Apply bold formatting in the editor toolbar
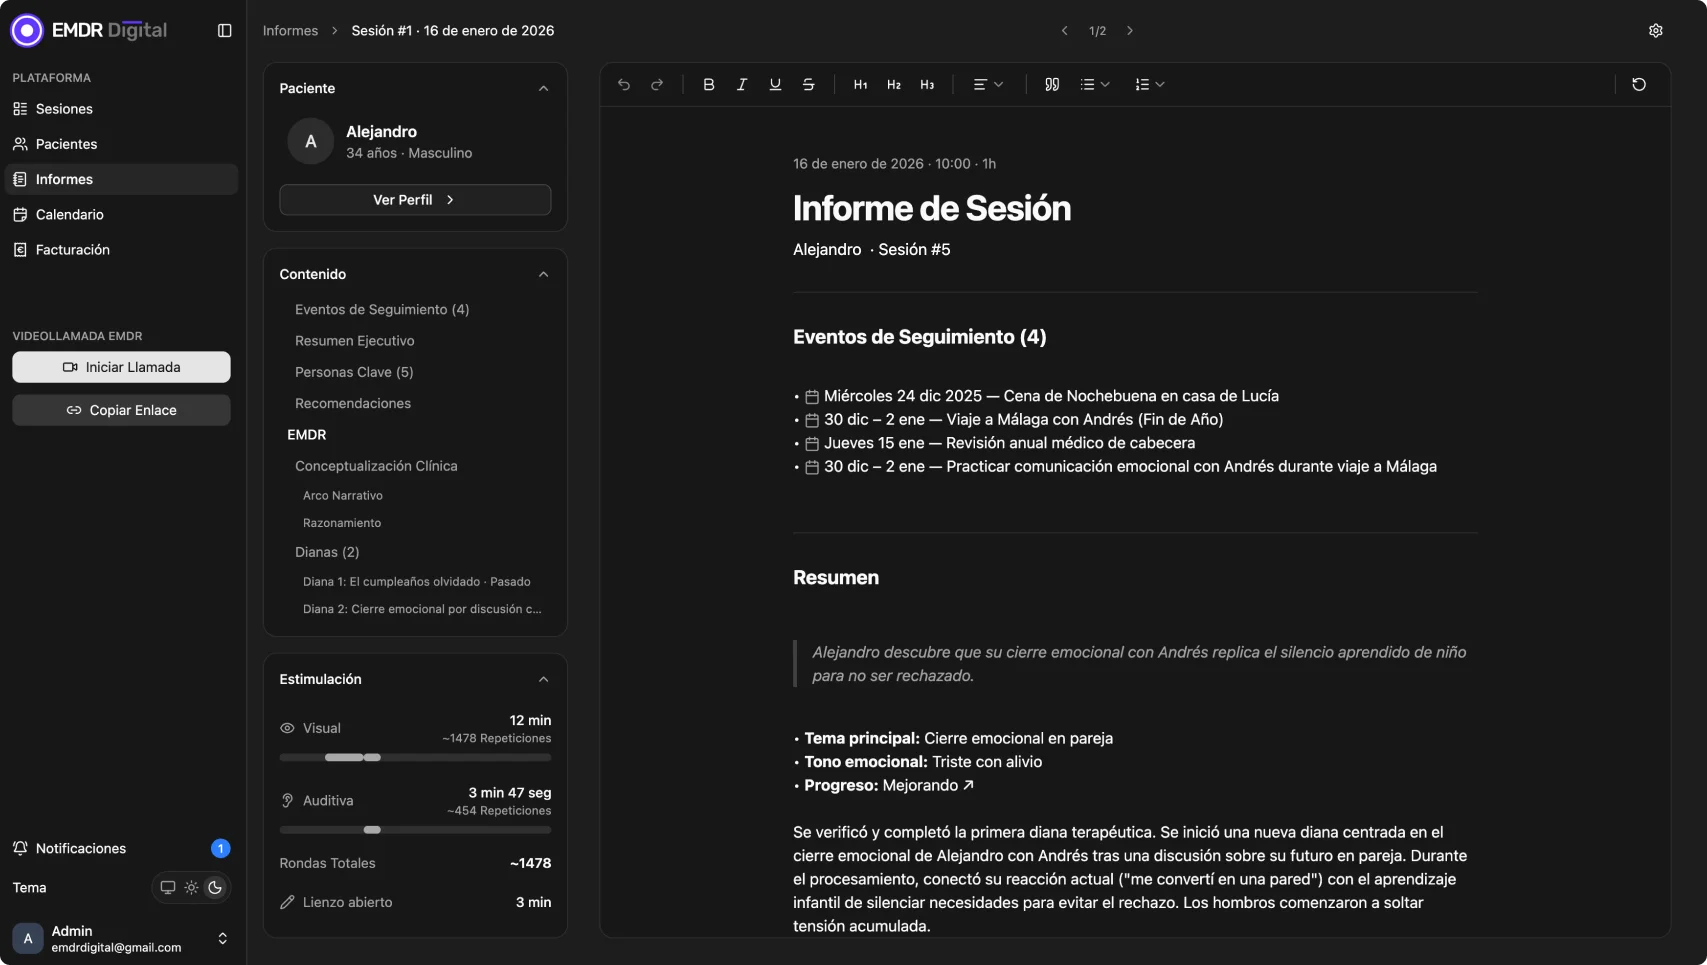 (708, 84)
